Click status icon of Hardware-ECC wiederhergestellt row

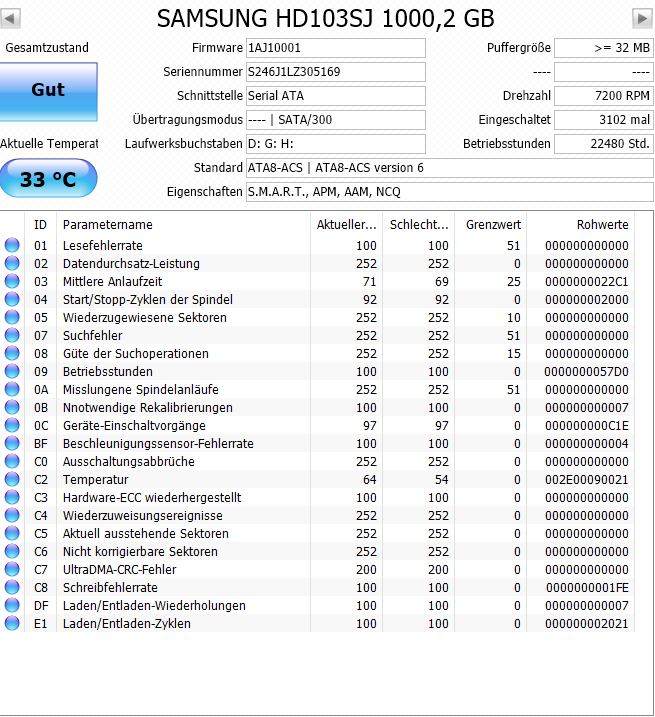click(x=12, y=497)
